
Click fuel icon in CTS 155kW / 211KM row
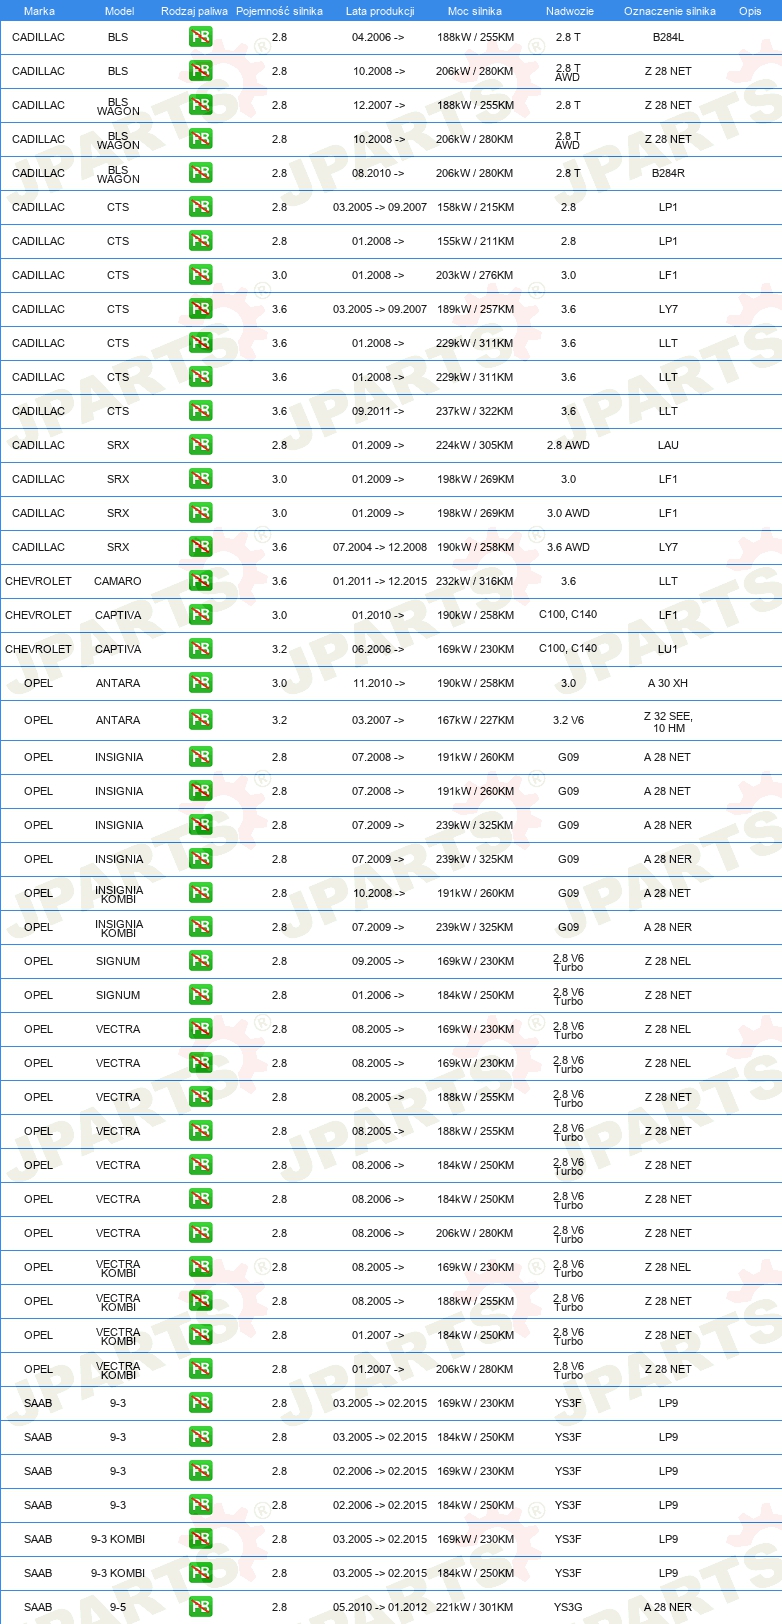tap(200, 241)
